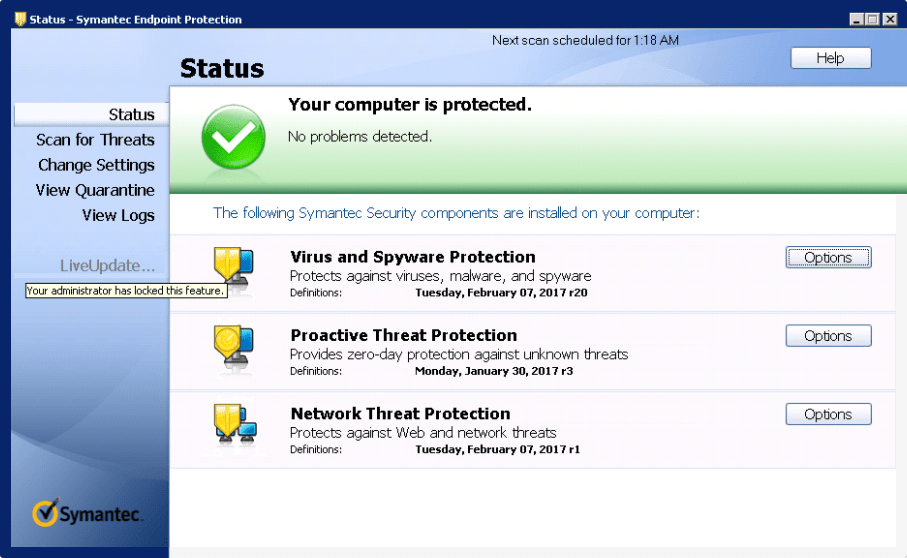The height and width of the screenshot is (558, 907).
Task: Click the locked LiveUpdate link
Action: 108,265
